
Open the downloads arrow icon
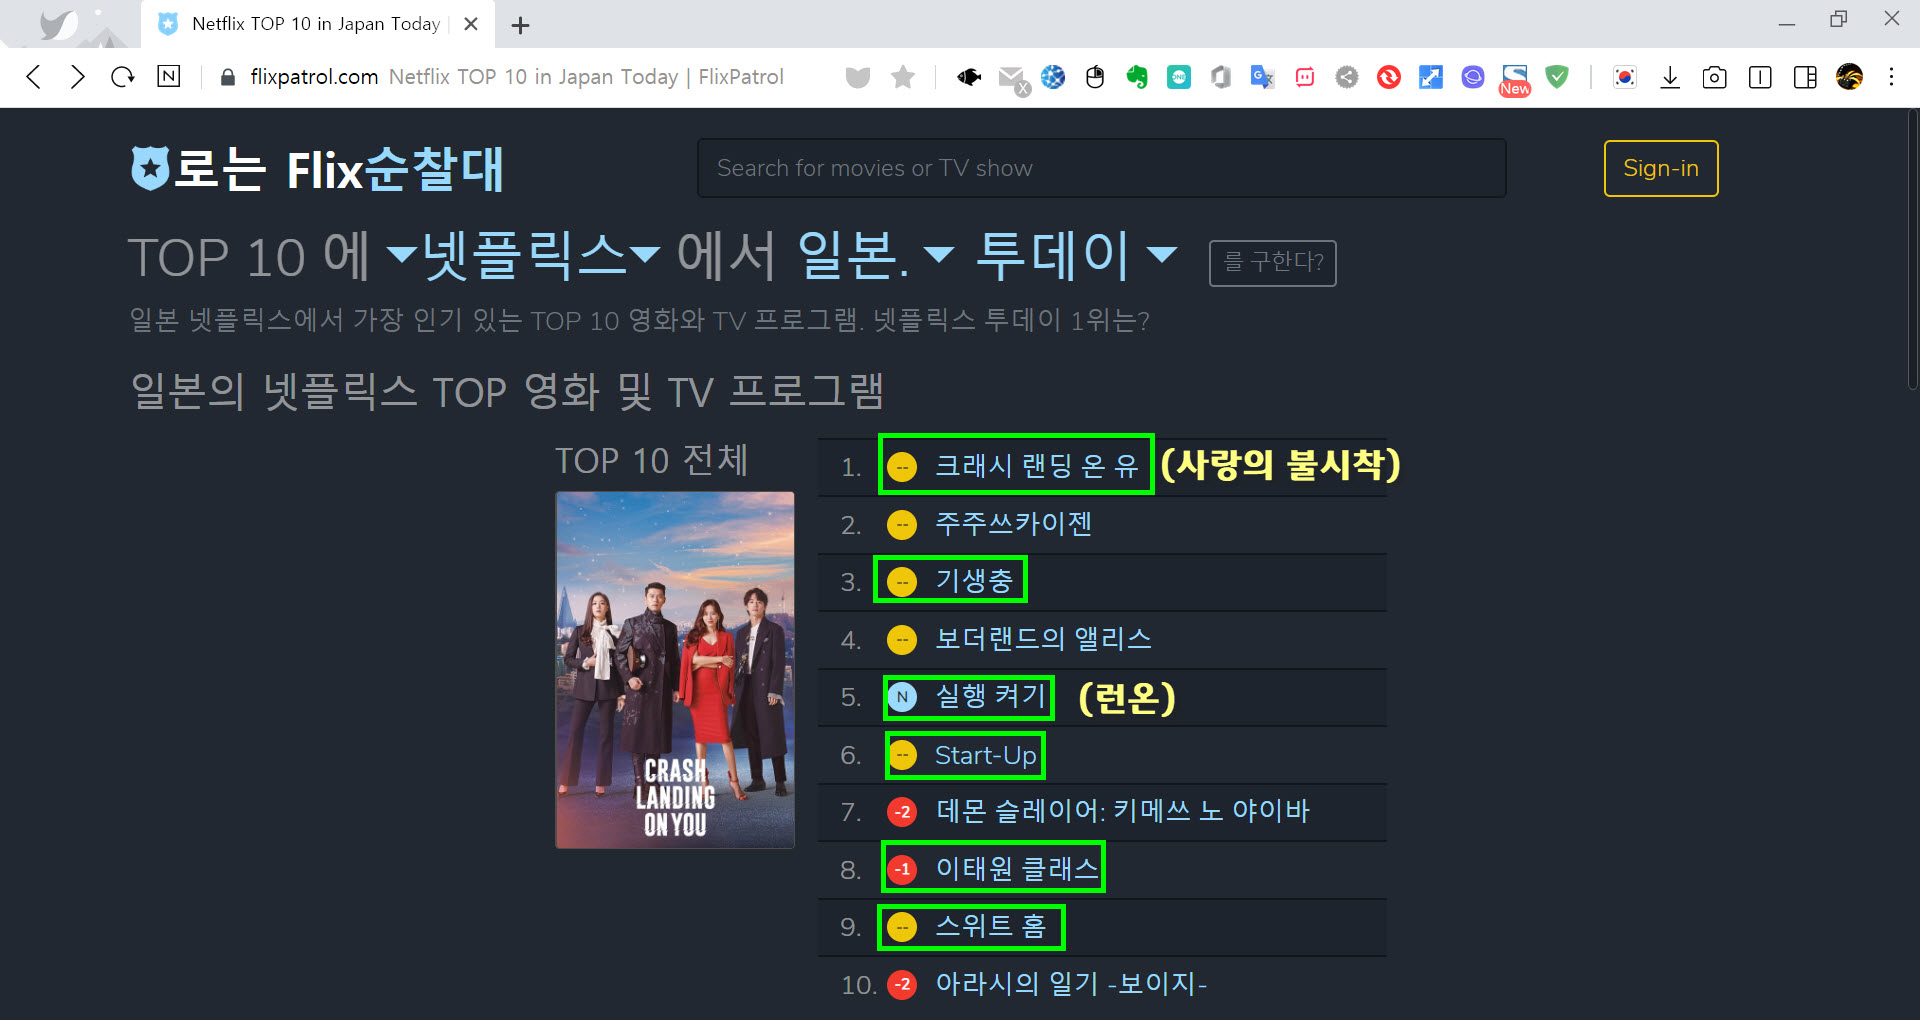1670,77
